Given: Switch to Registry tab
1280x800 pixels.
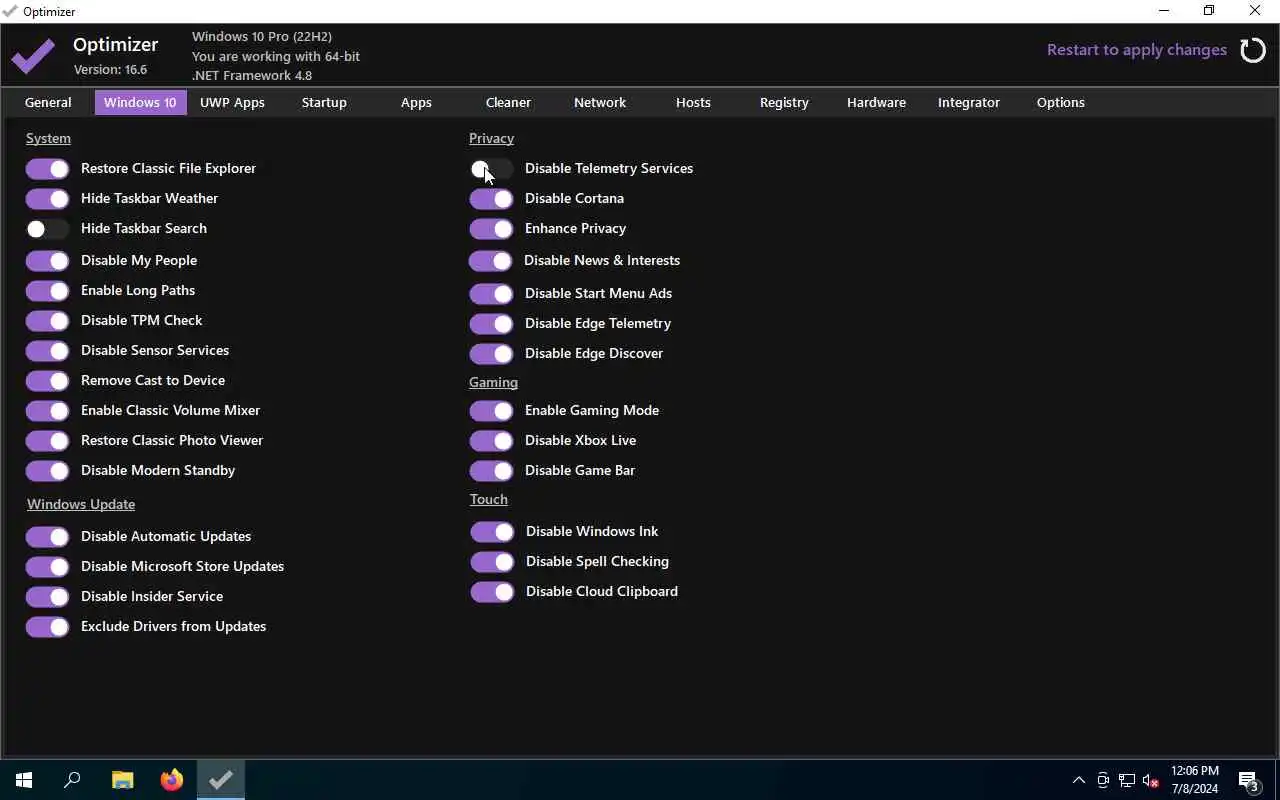Looking at the screenshot, I should point(784,102).
